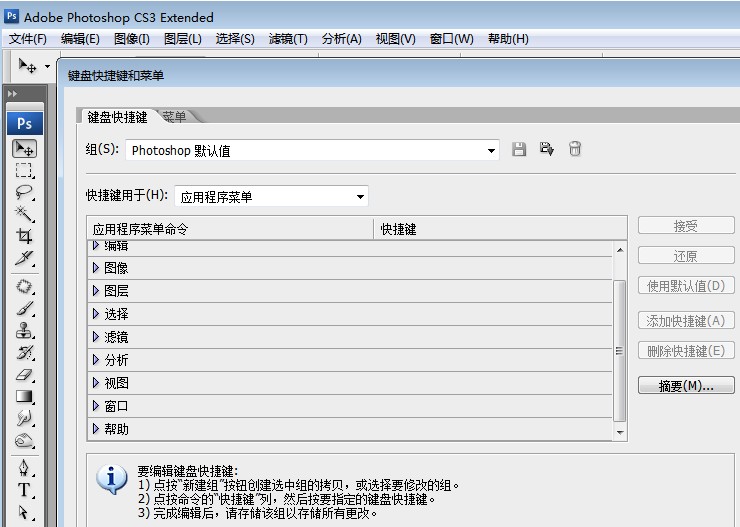Click Move tool preset icon in options bar
Image resolution: width=740 pixels, height=527 pixels.
pos(27,66)
